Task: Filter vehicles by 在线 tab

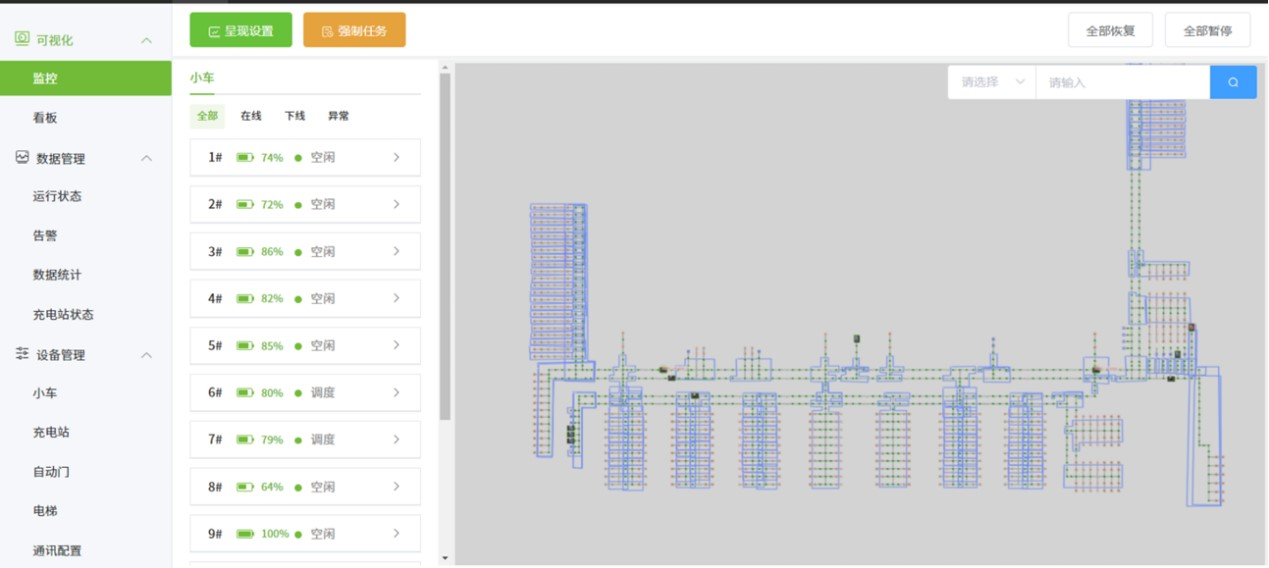Action: (x=251, y=116)
